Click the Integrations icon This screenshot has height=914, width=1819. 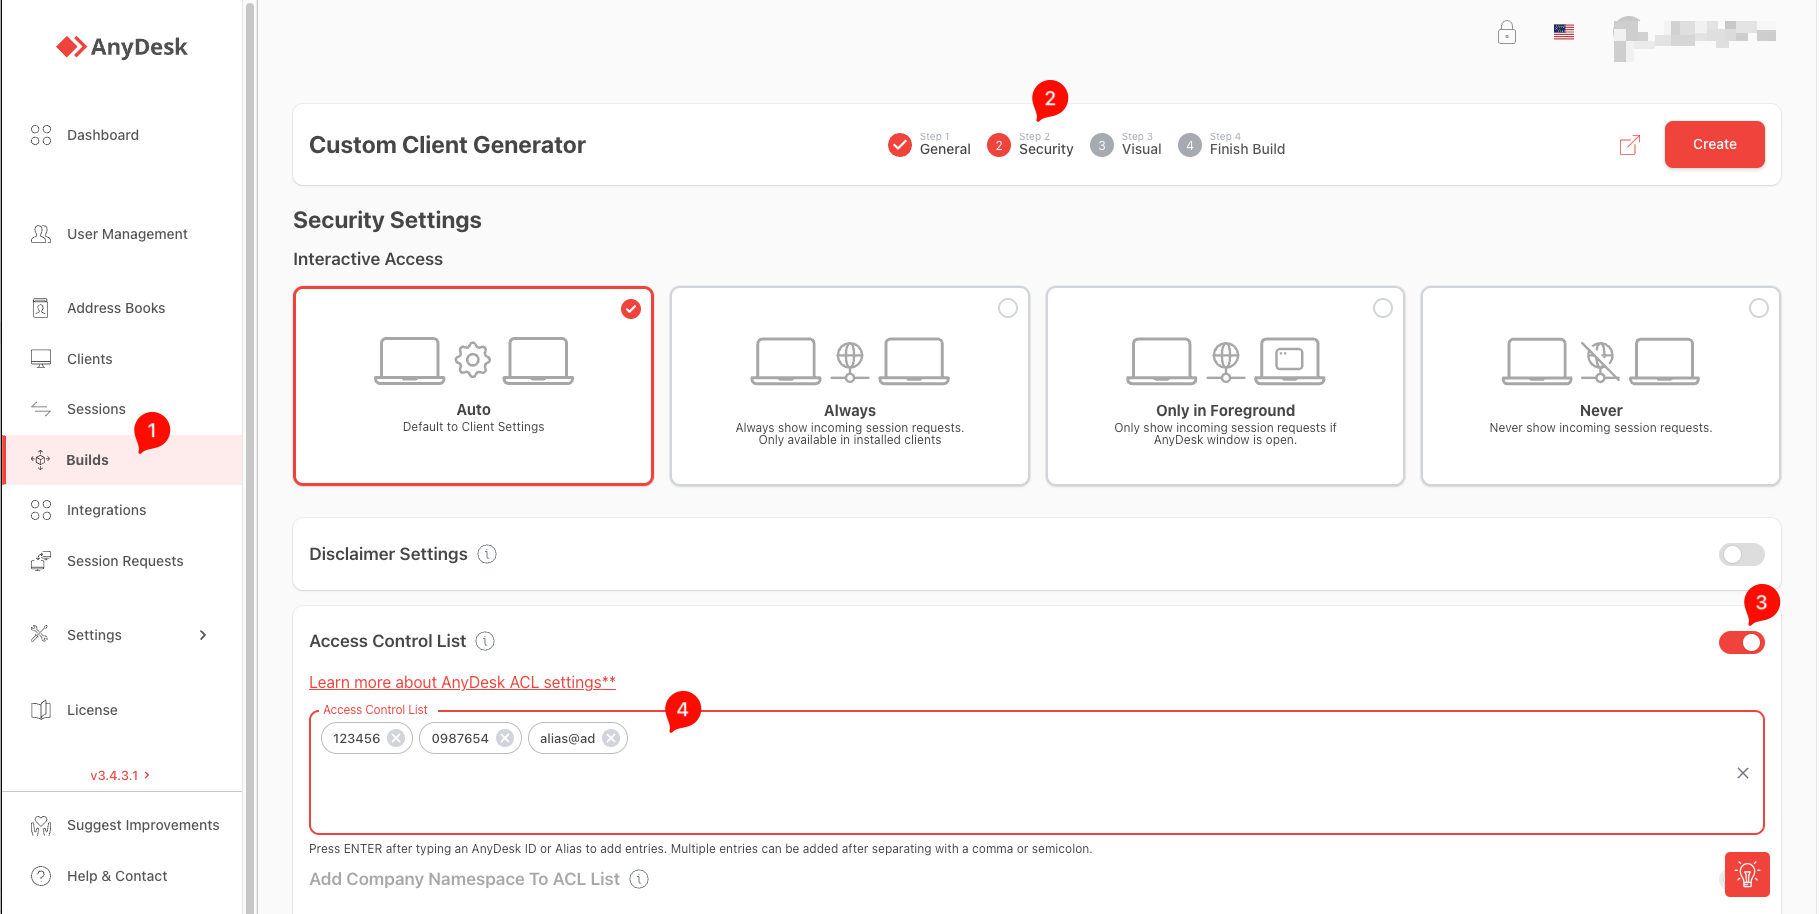[x=41, y=510]
